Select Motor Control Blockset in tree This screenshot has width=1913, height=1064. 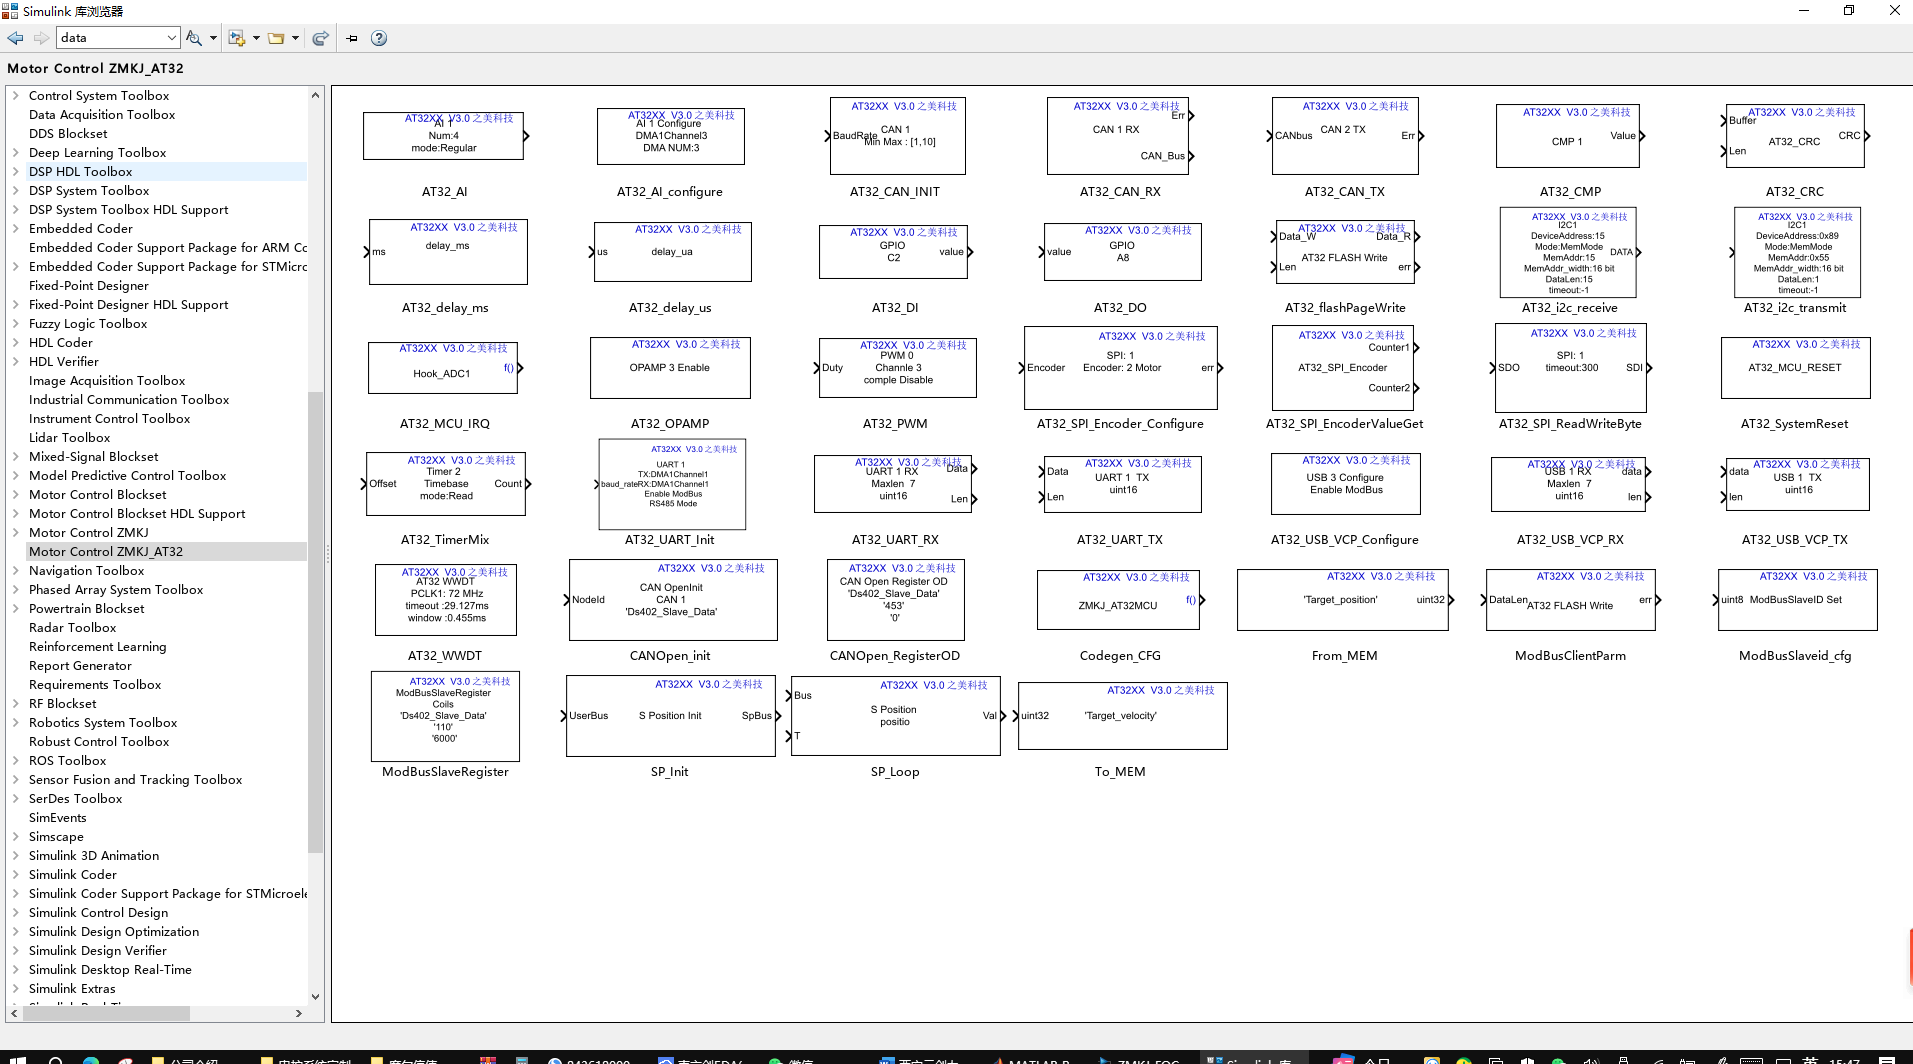pyautogui.click(x=98, y=495)
